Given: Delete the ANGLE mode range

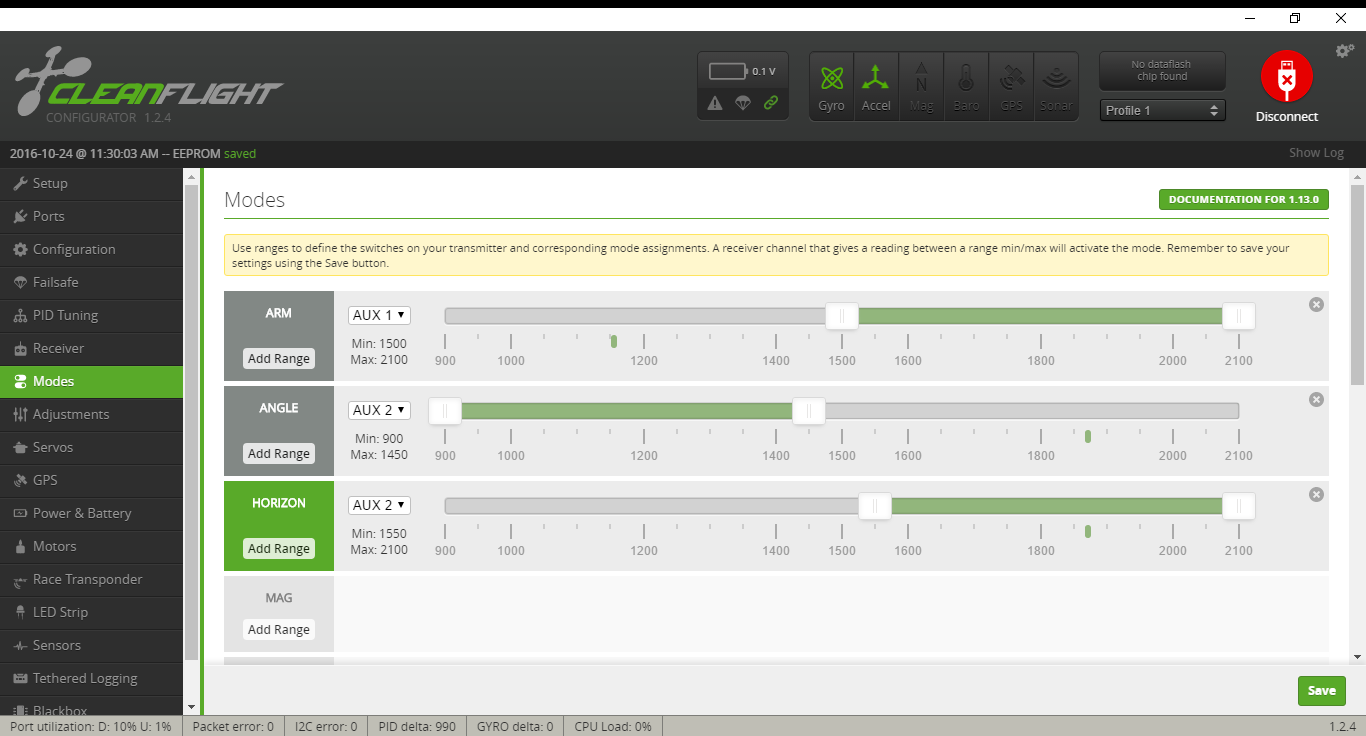Looking at the screenshot, I should coord(1316,399).
